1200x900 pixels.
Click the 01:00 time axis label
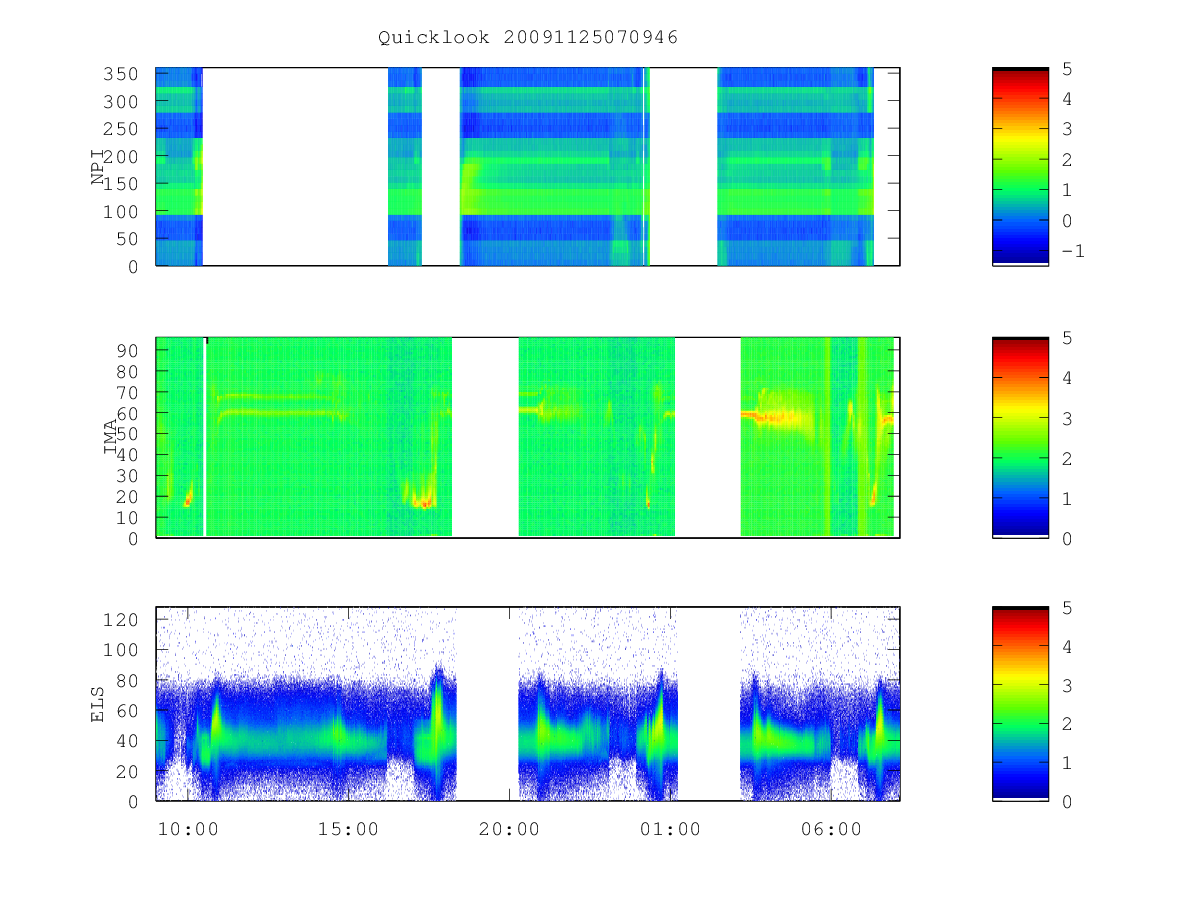tap(670, 830)
